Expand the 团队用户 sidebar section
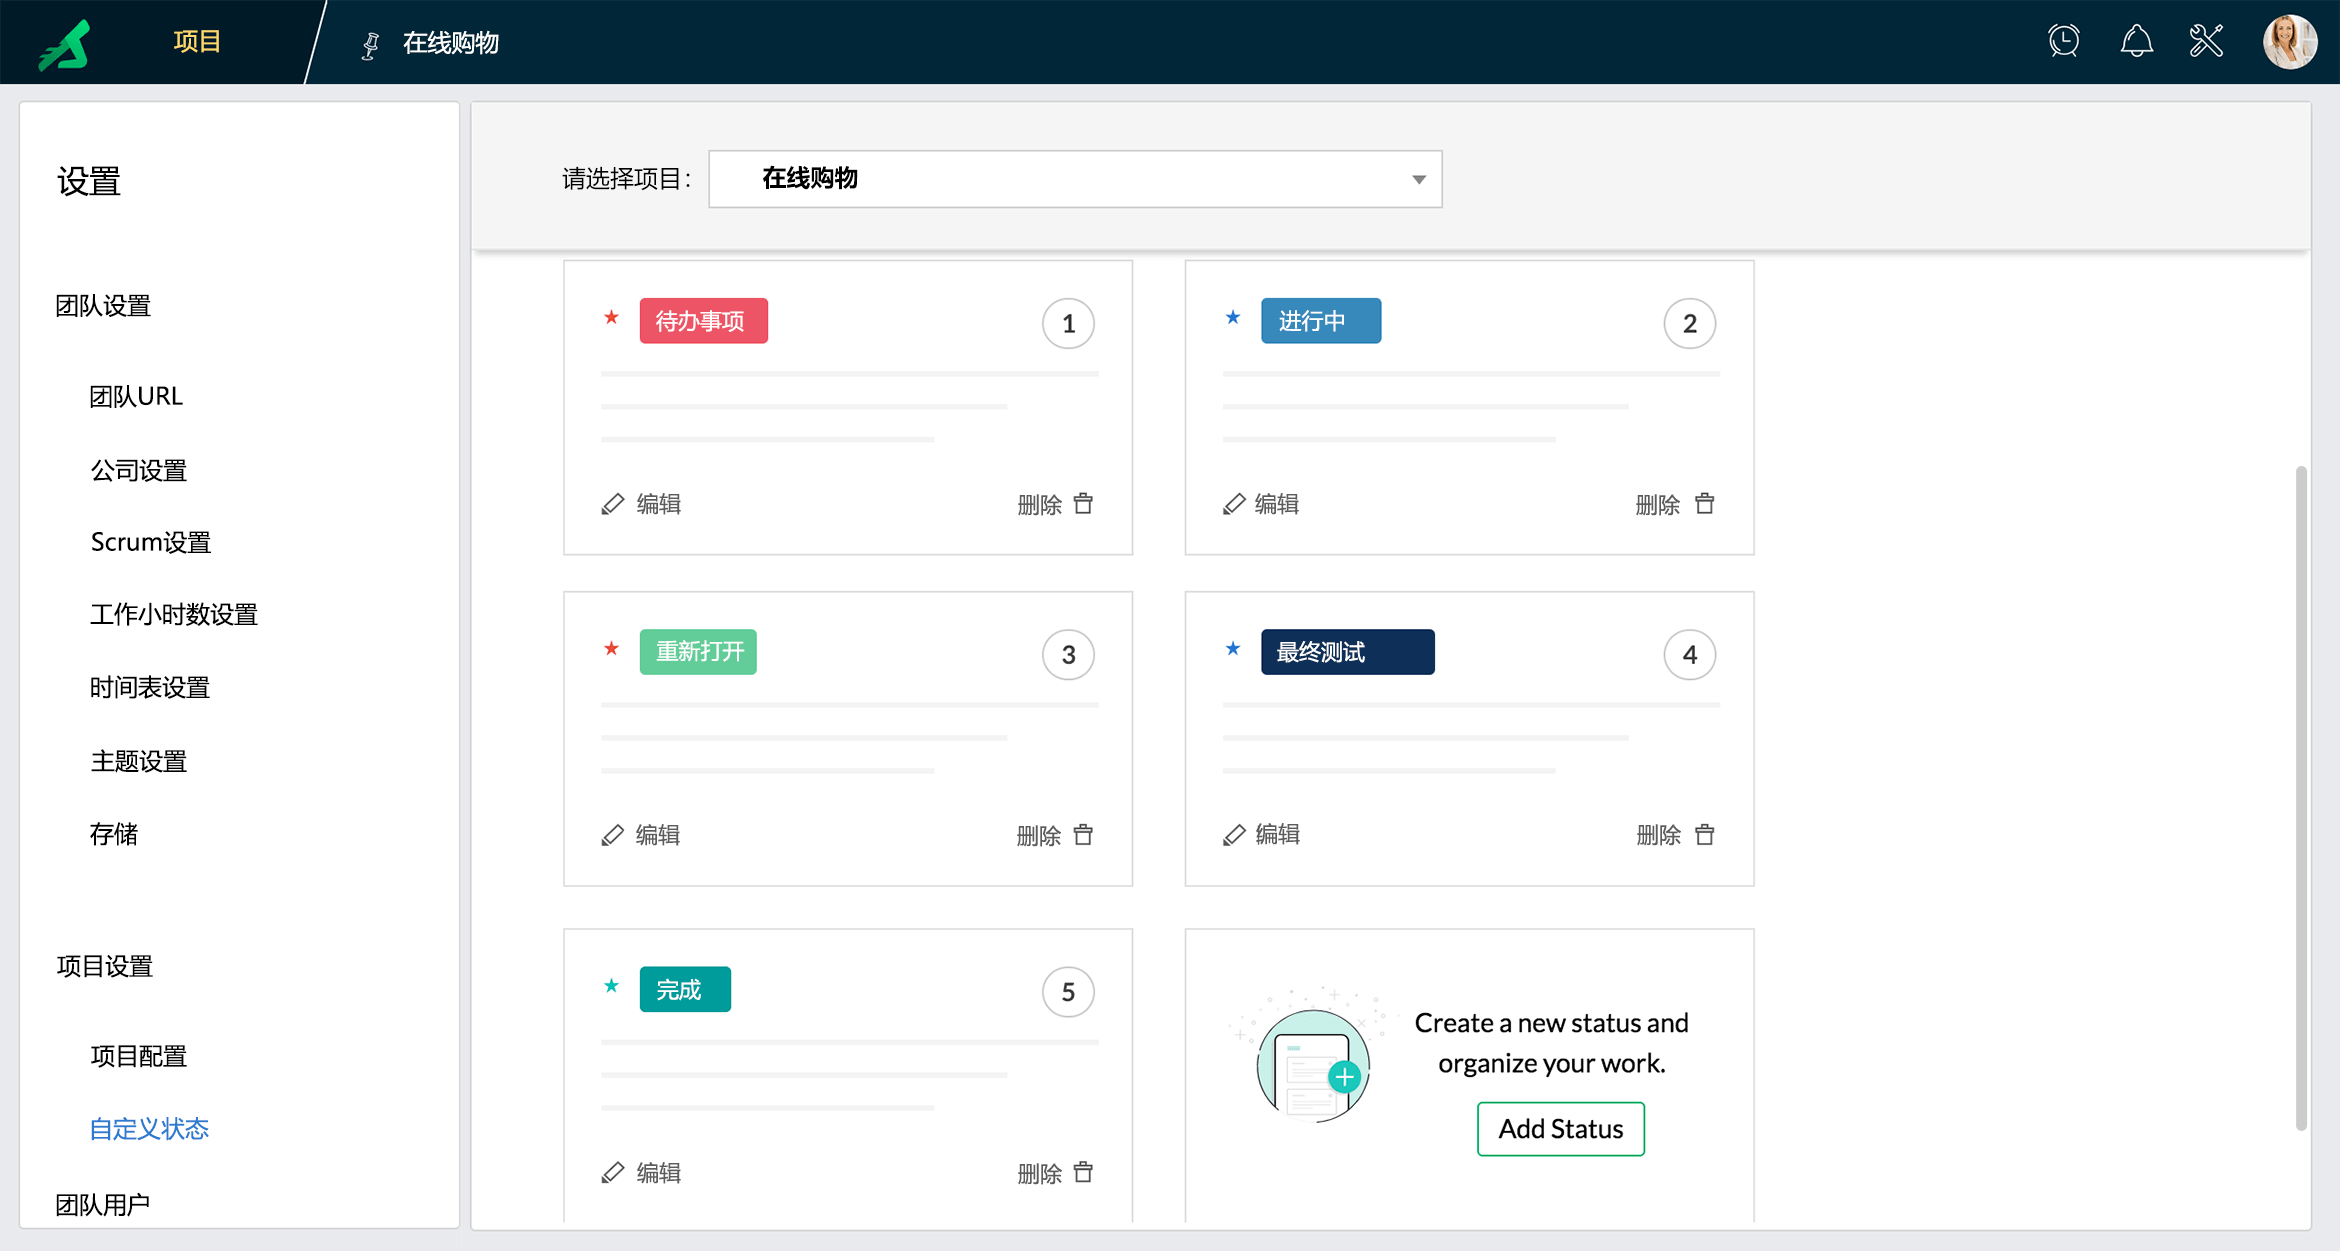Viewport: 2340px width, 1251px height. [x=103, y=1204]
